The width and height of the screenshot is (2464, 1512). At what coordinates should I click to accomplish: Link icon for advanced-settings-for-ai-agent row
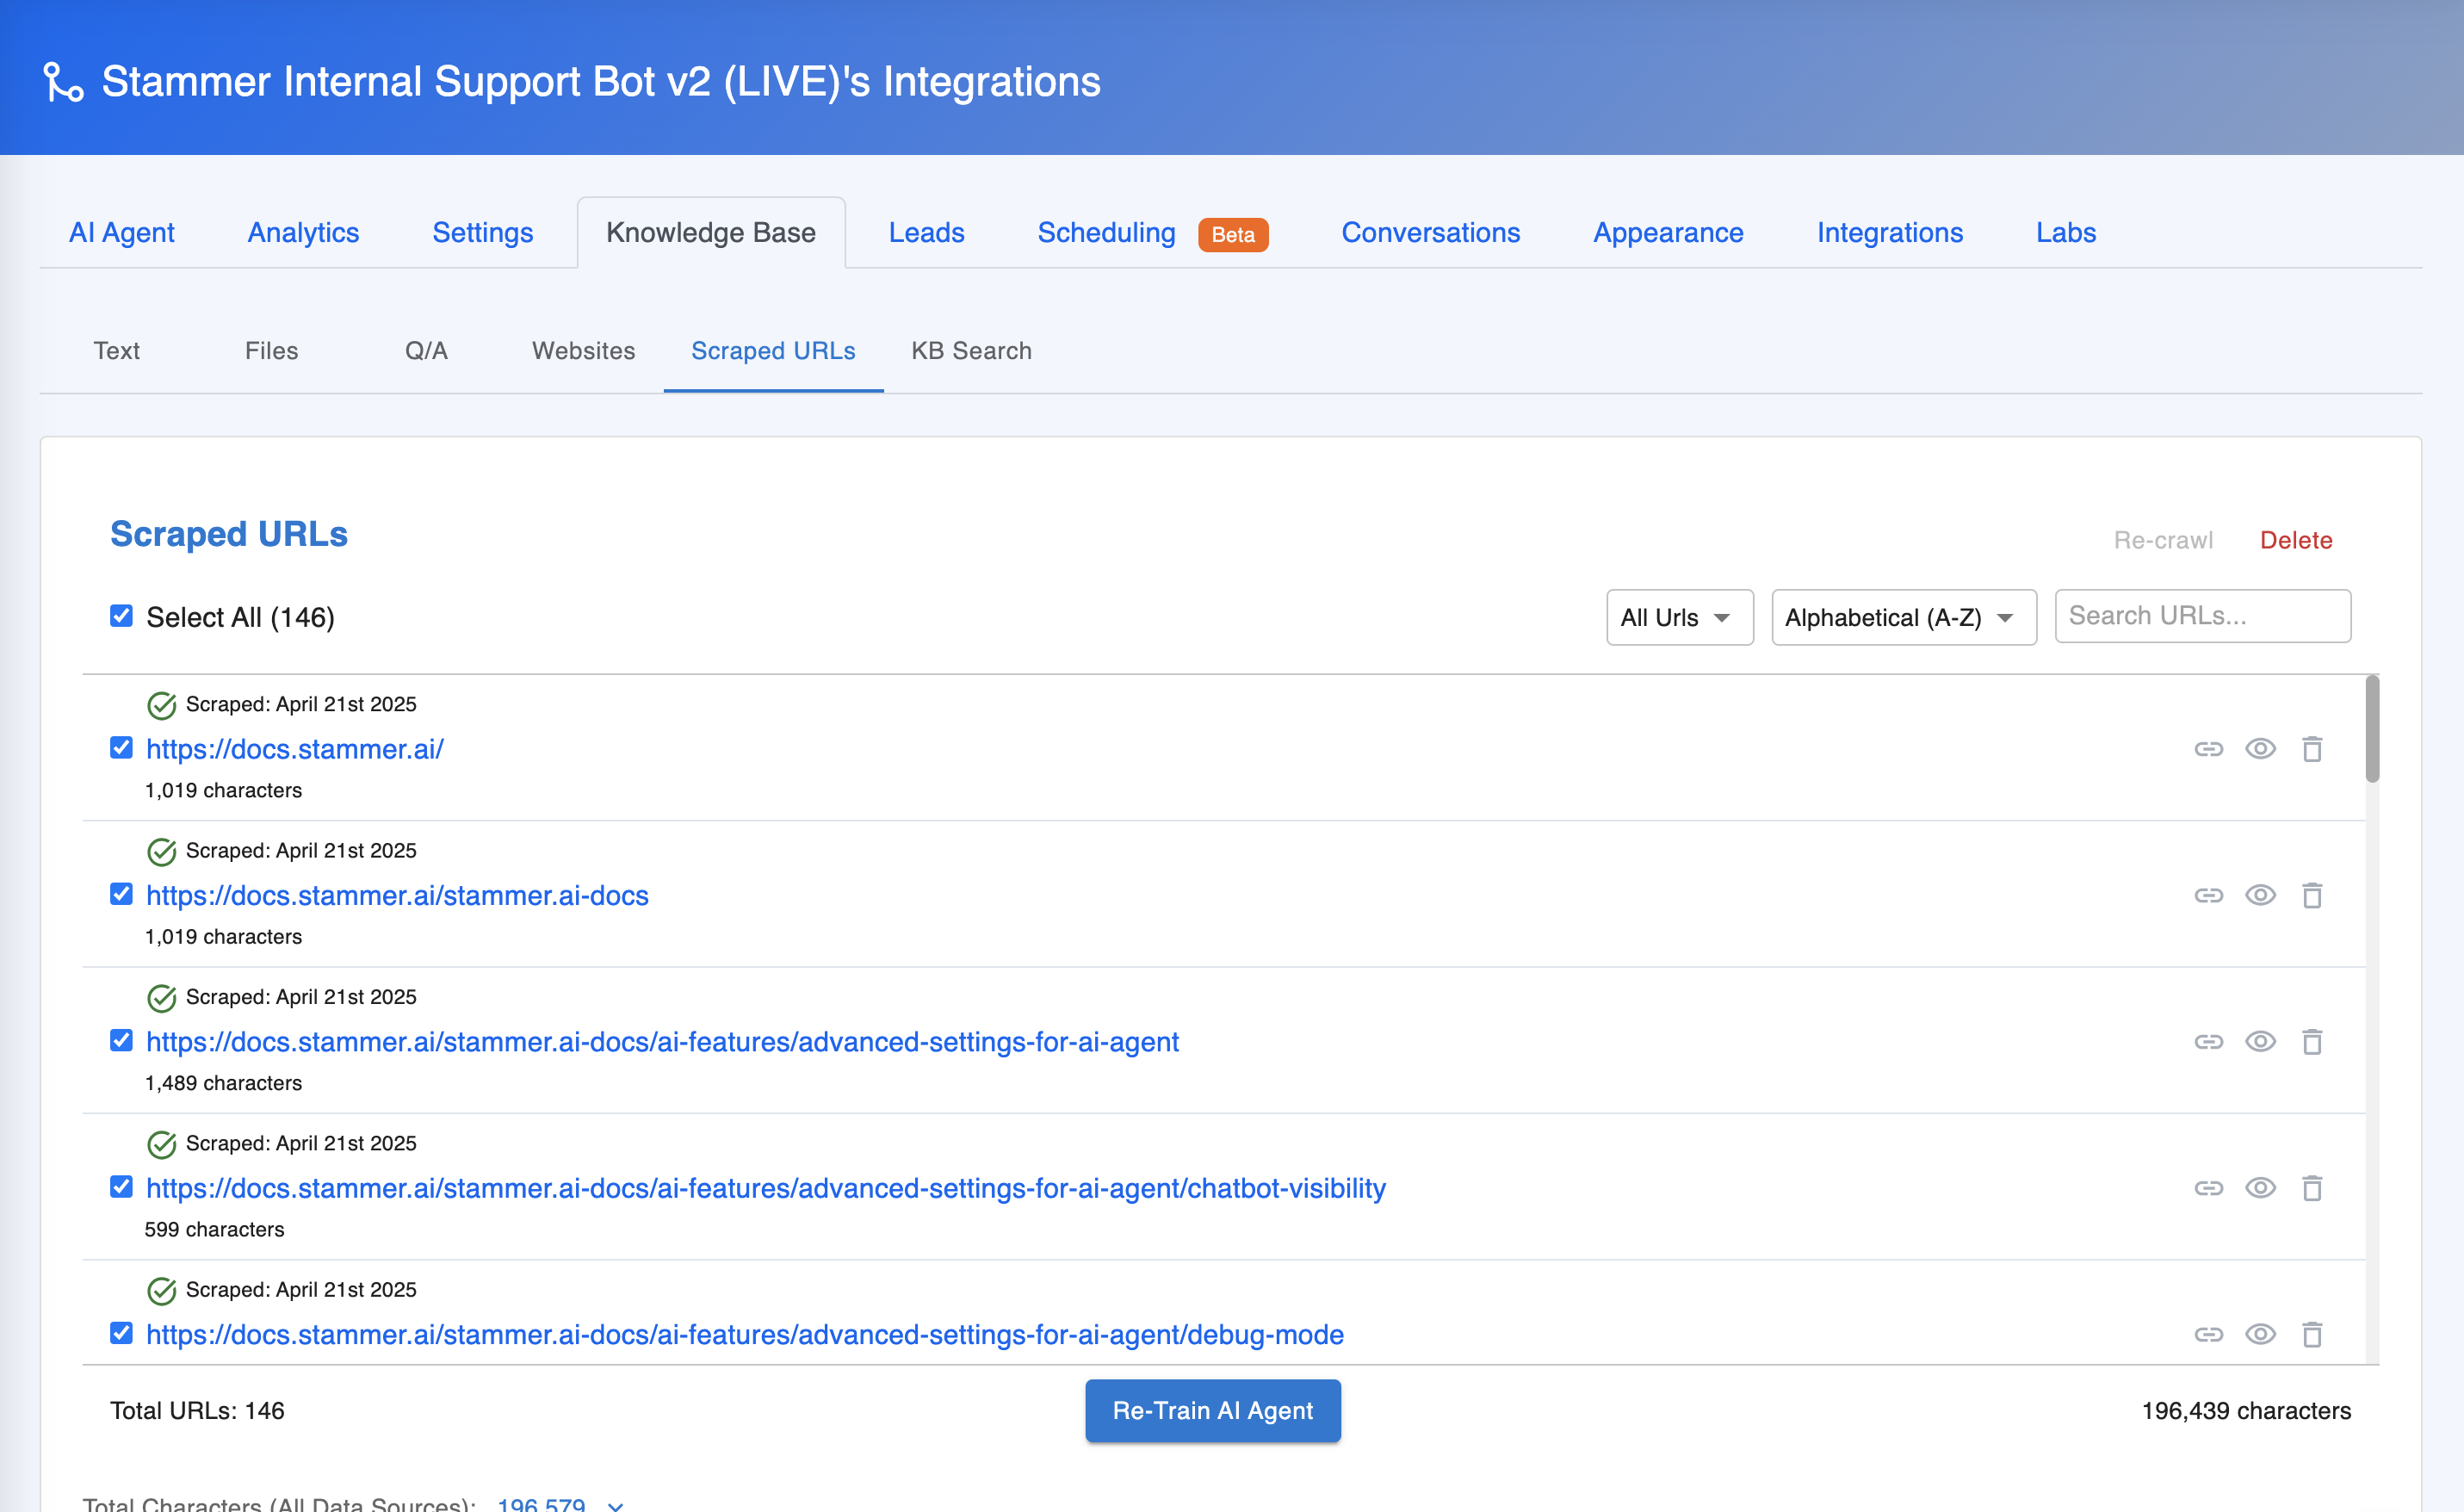[2208, 1042]
